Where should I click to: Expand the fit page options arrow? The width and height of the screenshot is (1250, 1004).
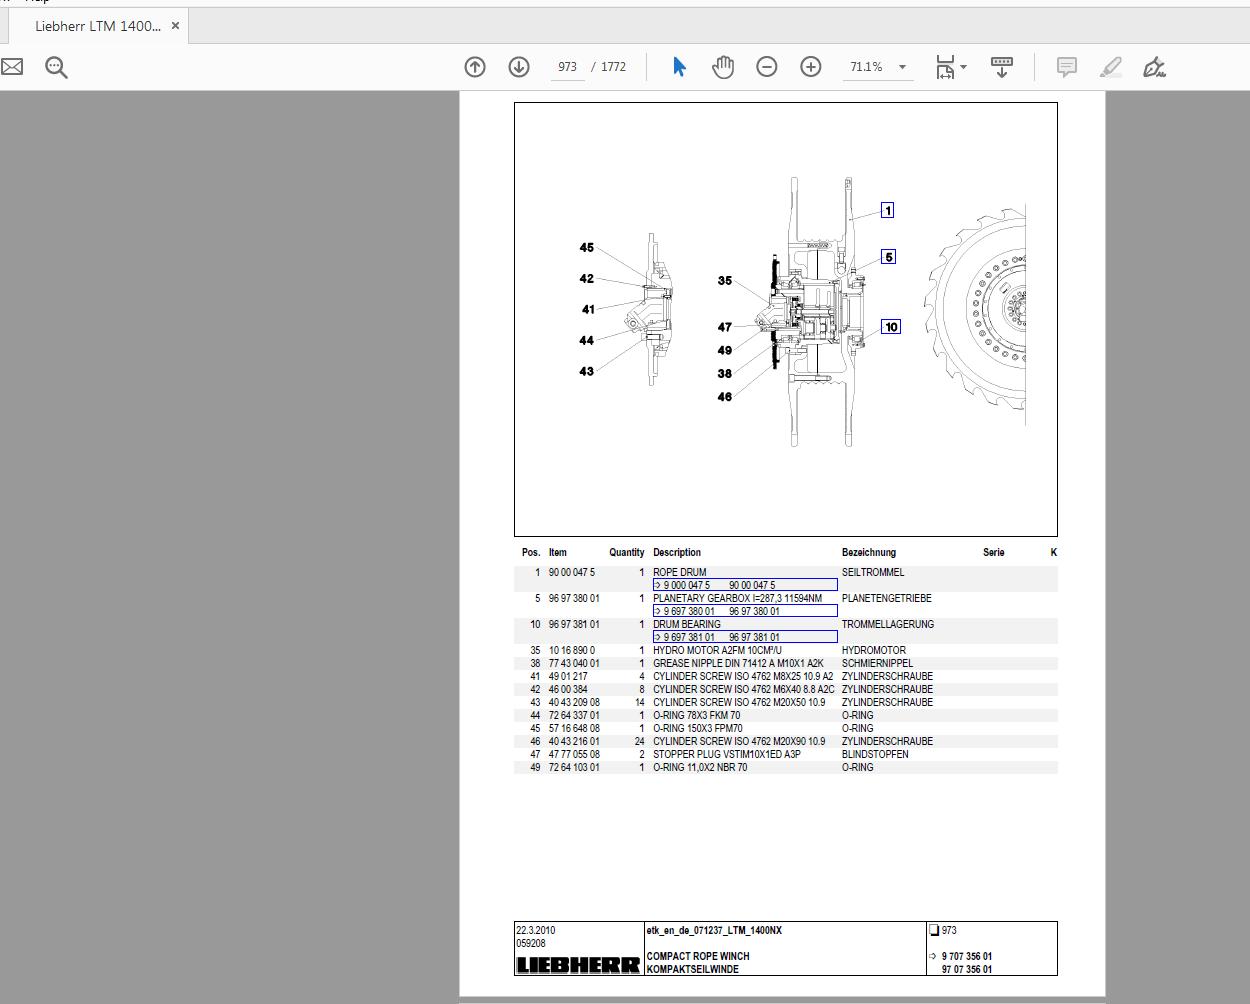point(964,68)
